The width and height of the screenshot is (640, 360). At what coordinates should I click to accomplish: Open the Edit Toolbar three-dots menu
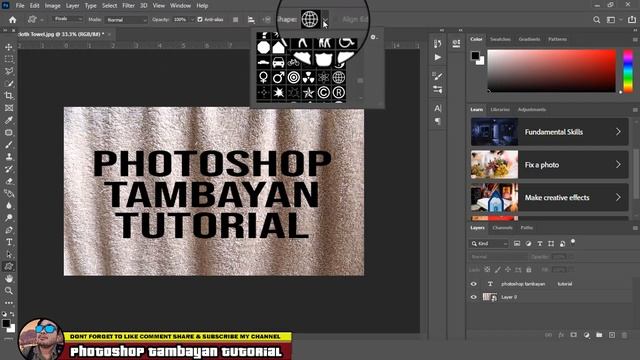9,303
